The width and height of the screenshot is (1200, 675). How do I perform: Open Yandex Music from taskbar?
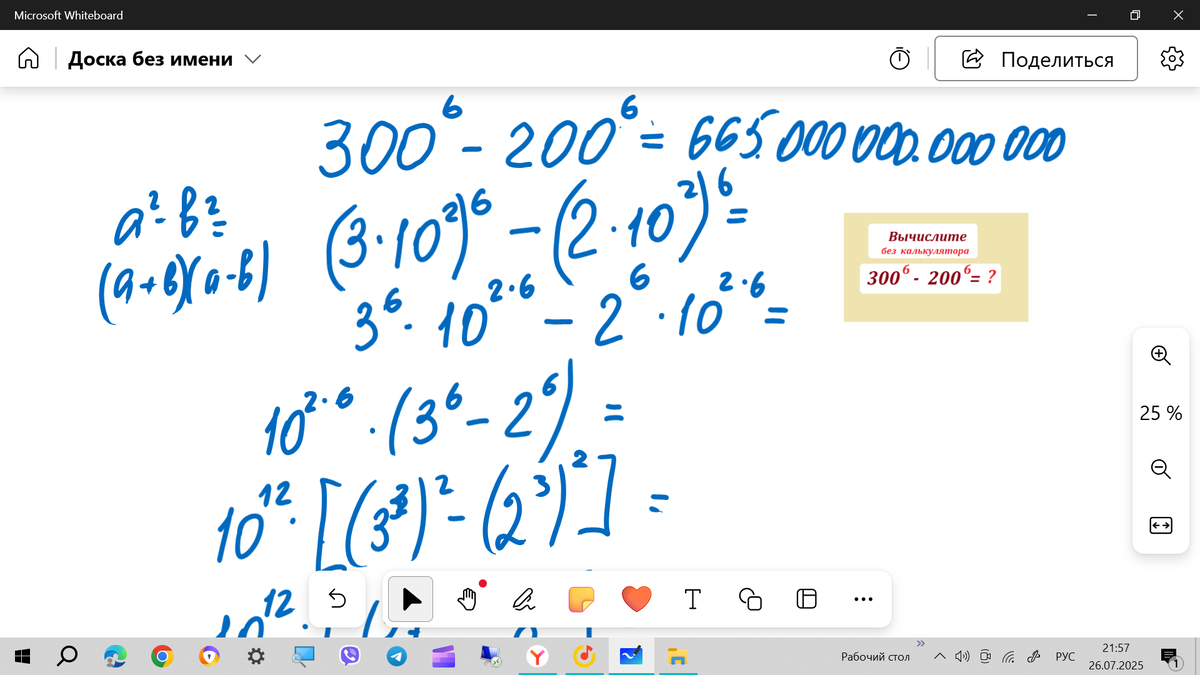click(x=585, y=656)
